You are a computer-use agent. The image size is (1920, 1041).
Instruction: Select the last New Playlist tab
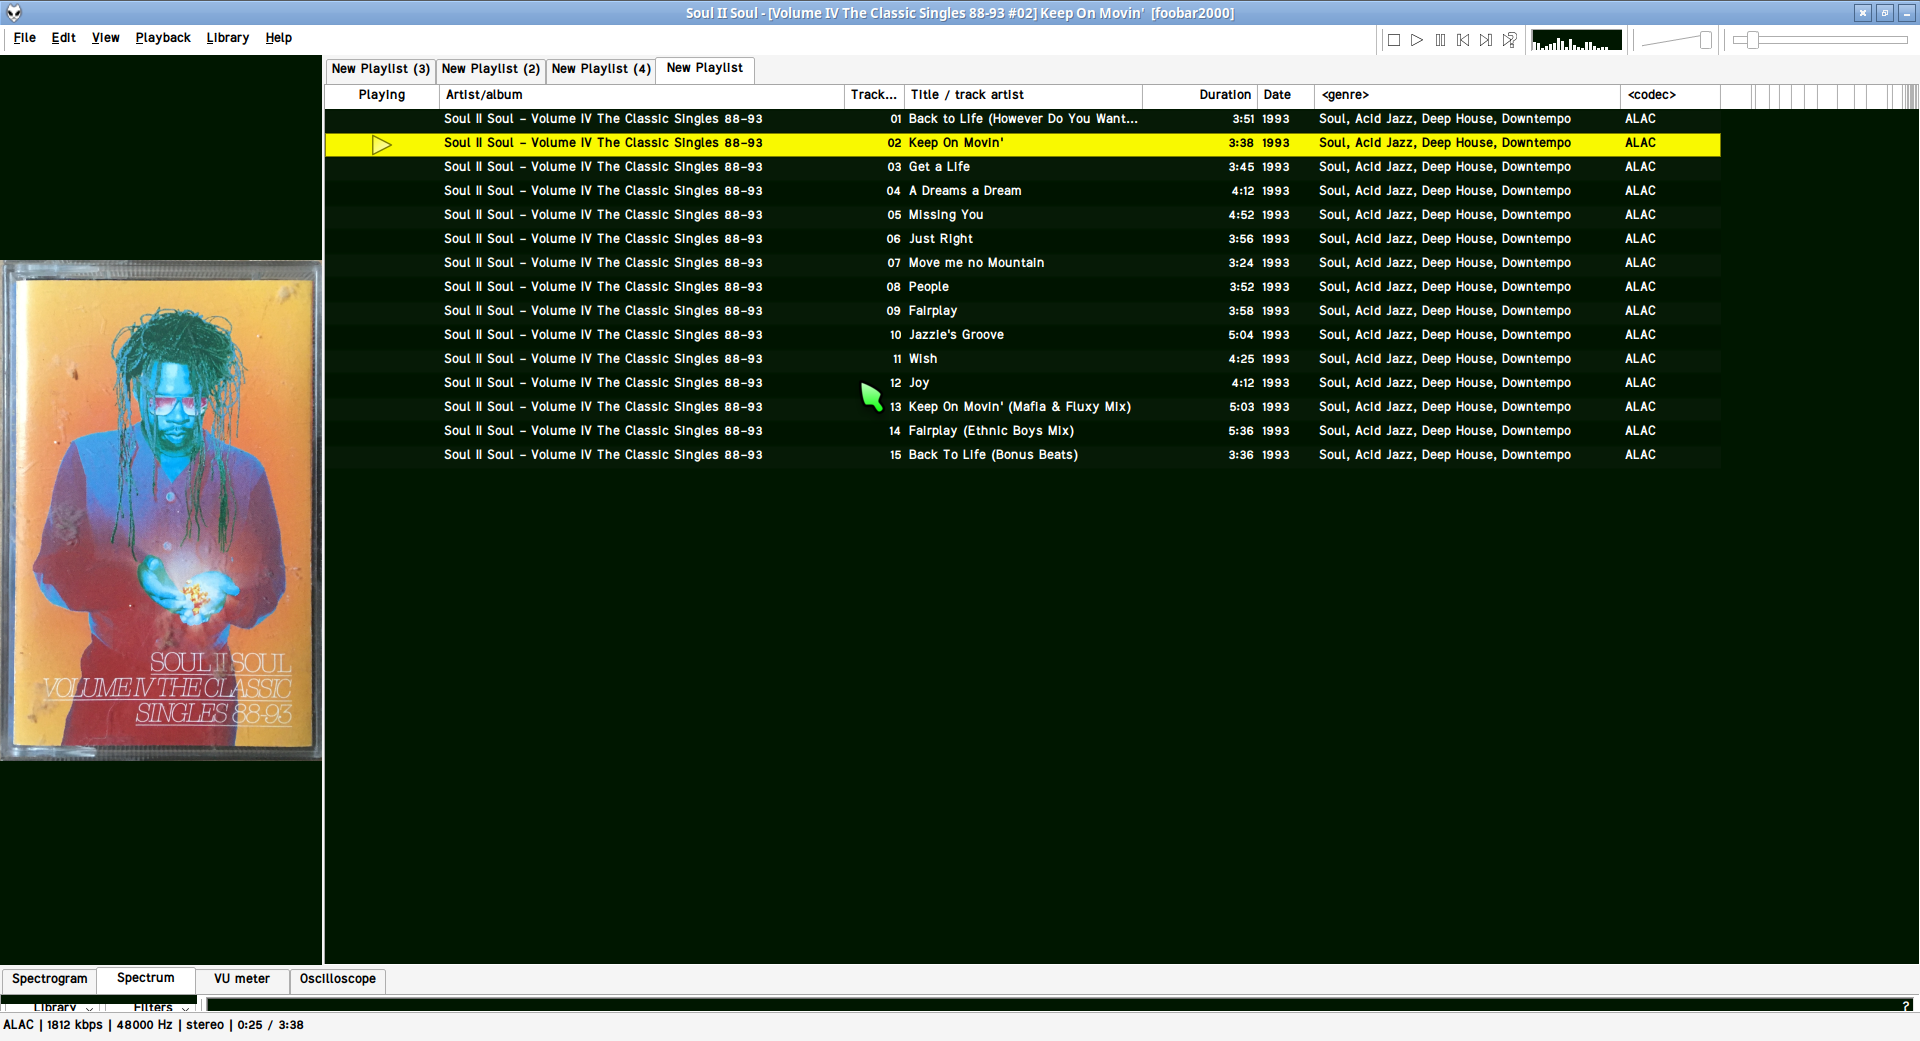(x=705, y=68)
